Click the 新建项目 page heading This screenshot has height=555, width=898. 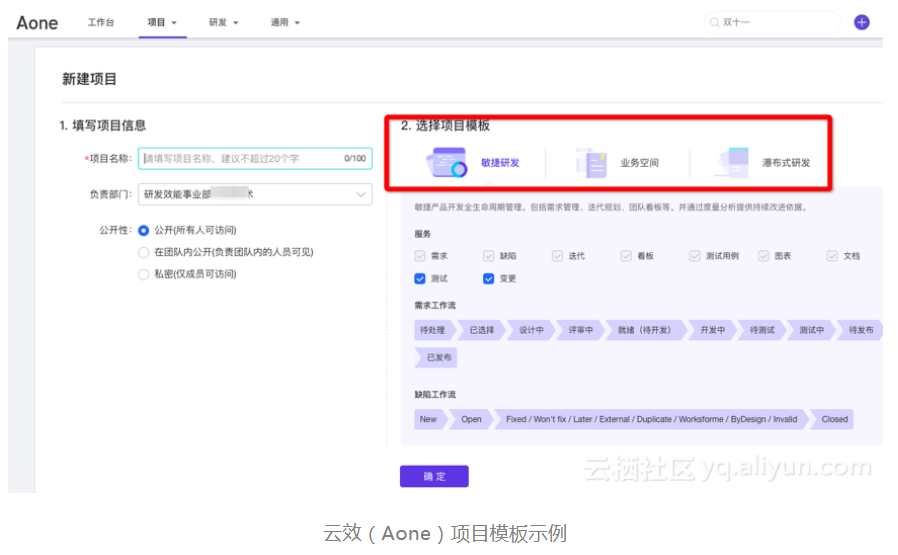tap(89, 79)
